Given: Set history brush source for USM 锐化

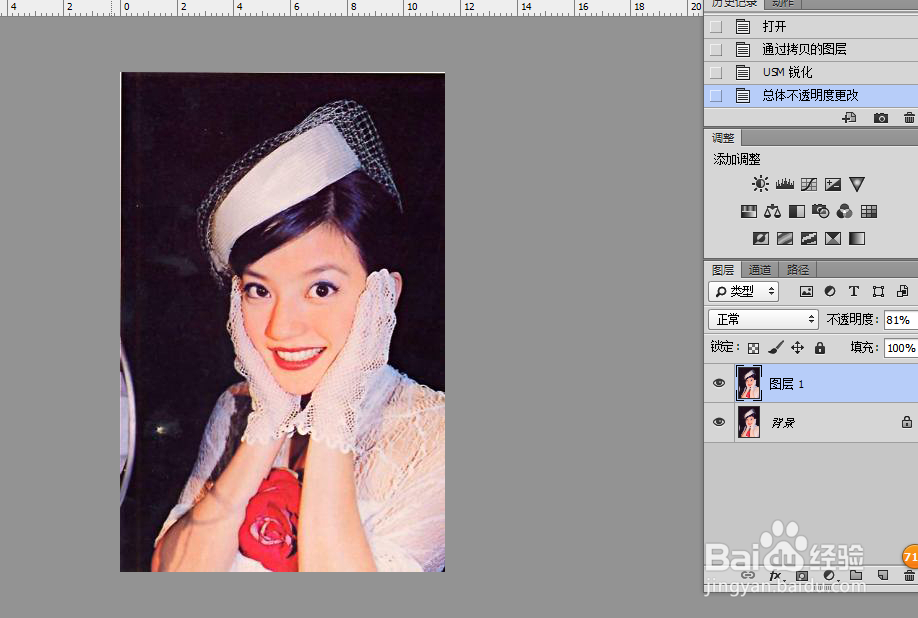Looking at the screenshot, I should pos(716,73).
